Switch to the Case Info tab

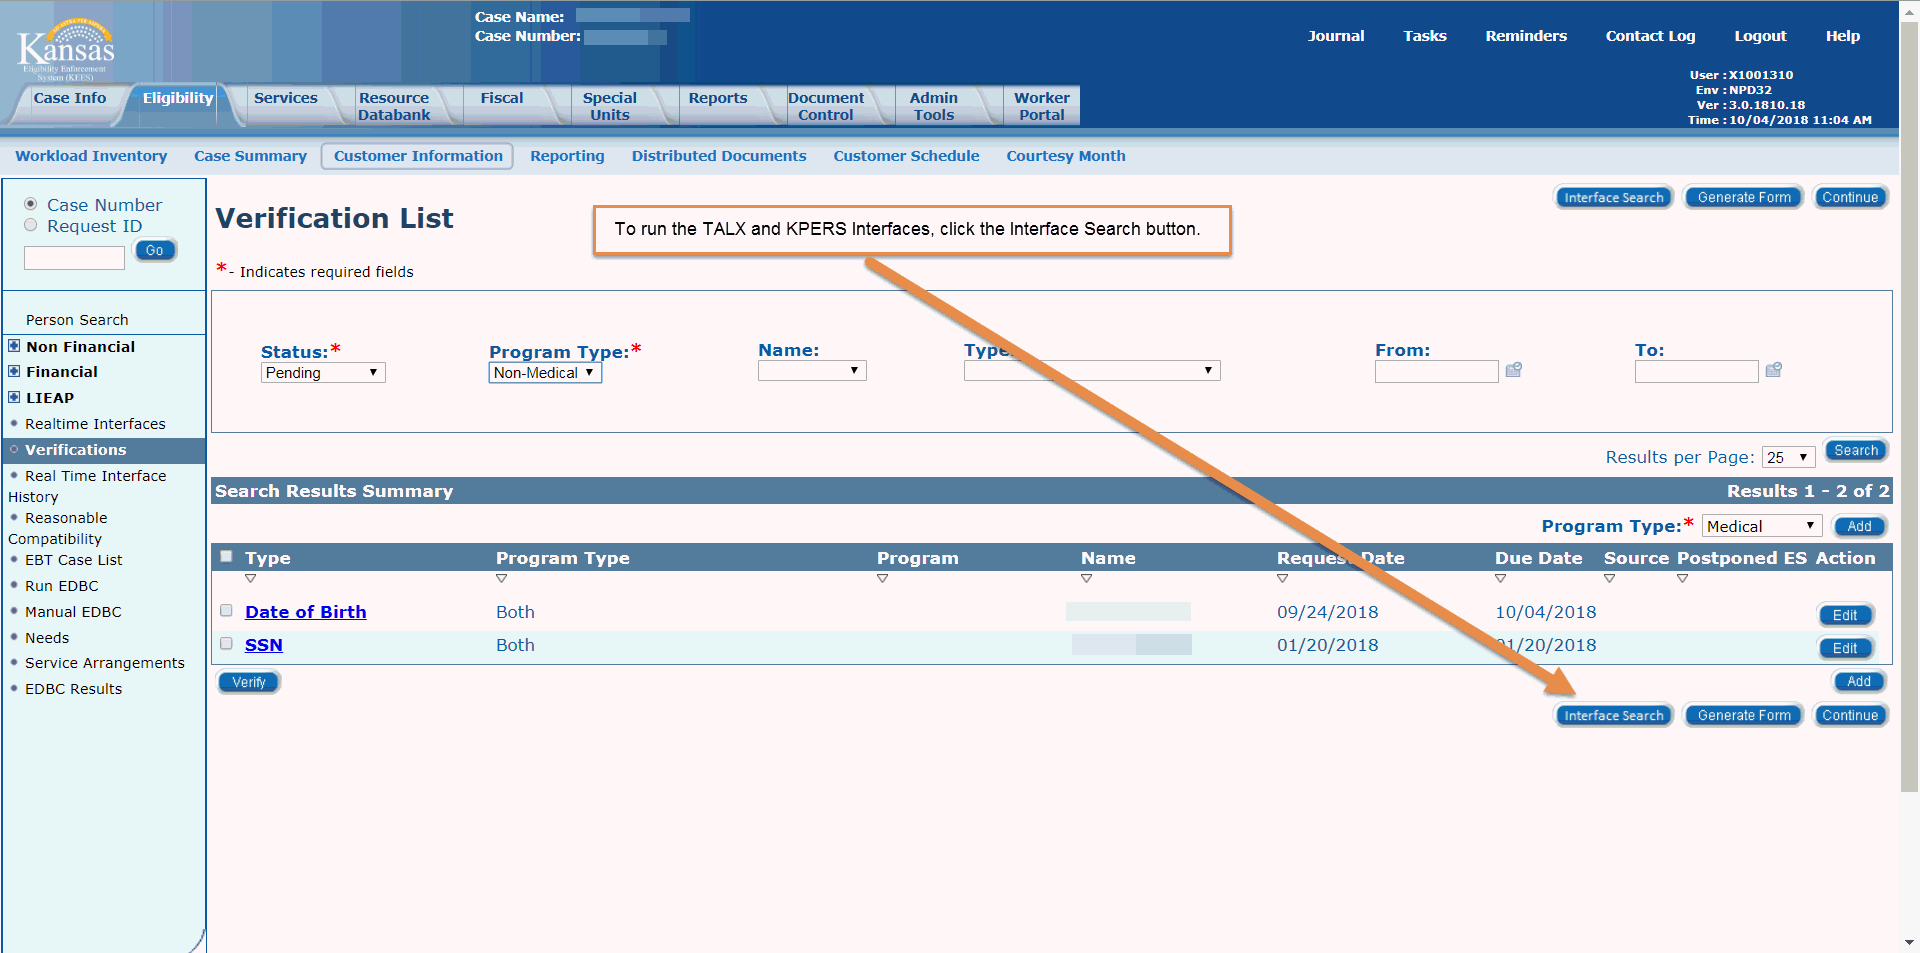(69, 98)
